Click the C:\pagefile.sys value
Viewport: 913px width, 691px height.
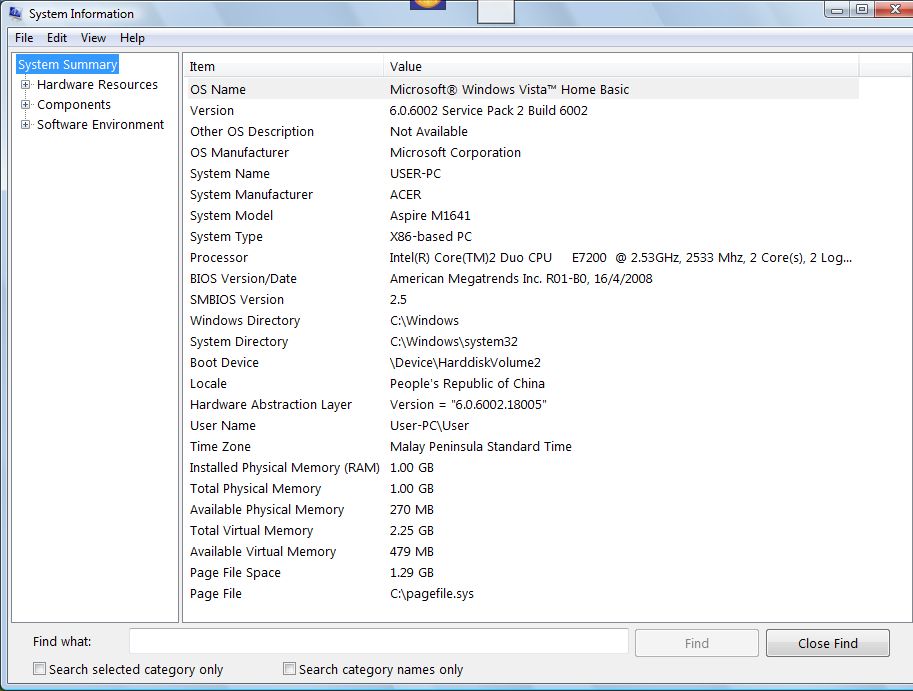coord(431,593)
